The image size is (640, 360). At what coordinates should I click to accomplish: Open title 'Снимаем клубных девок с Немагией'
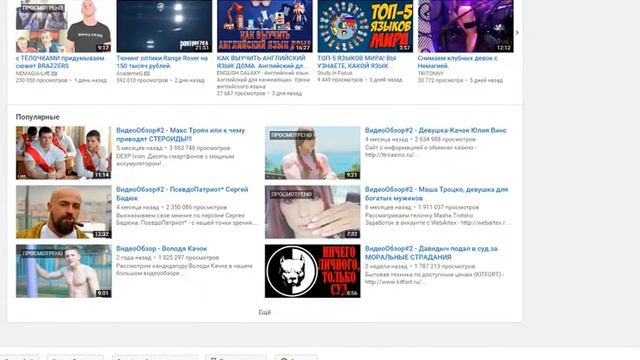458,62
